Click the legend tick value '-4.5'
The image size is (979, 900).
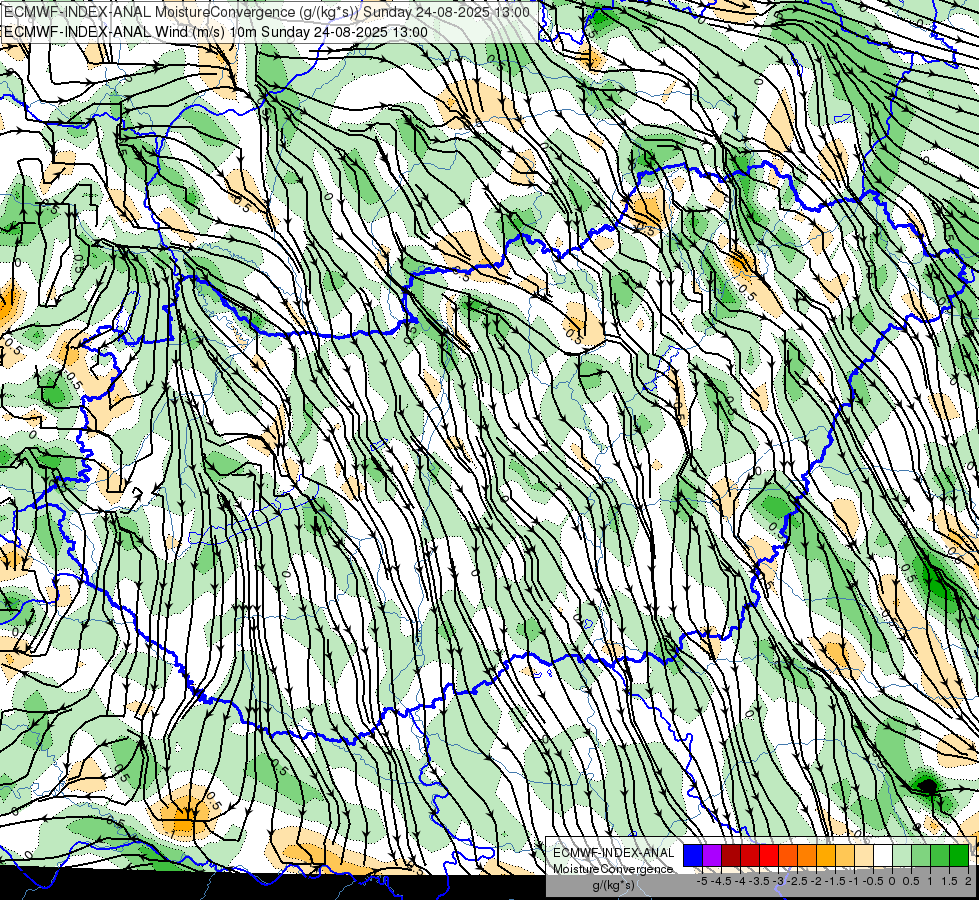tap(721, 881)
